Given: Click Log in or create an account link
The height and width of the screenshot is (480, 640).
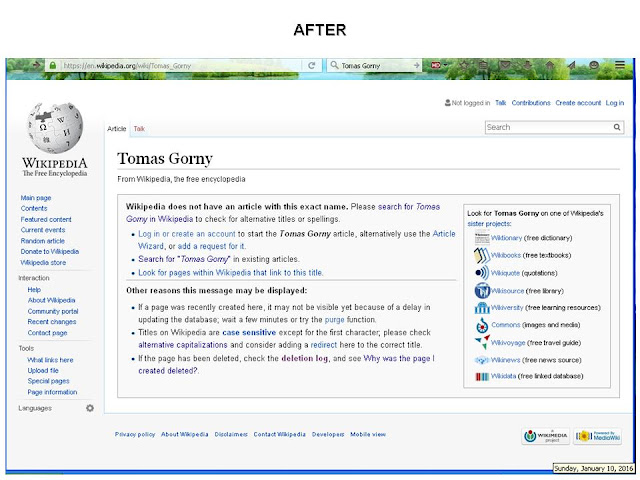Looking at the screenshot, I should click(187, 234).
